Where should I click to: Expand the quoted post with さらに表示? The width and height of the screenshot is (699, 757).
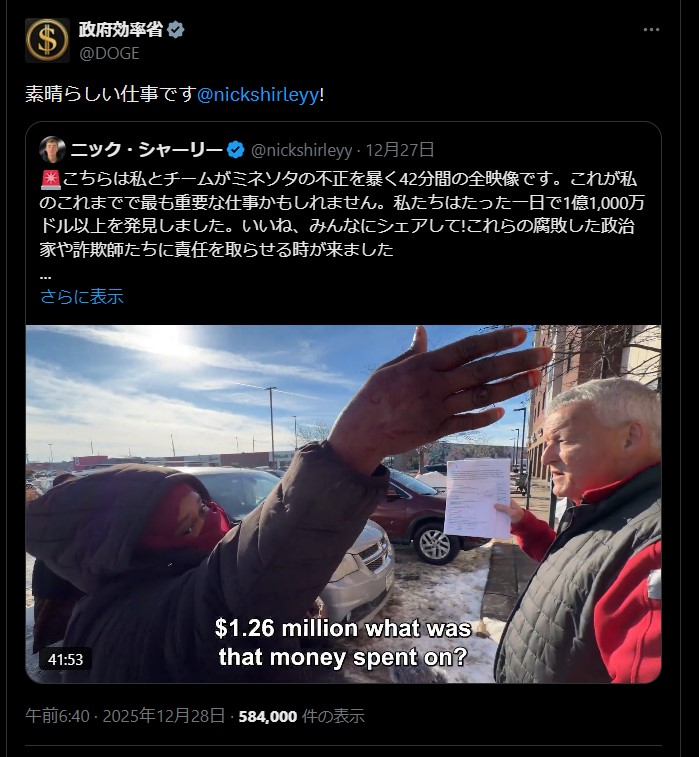tap(82, 296)
